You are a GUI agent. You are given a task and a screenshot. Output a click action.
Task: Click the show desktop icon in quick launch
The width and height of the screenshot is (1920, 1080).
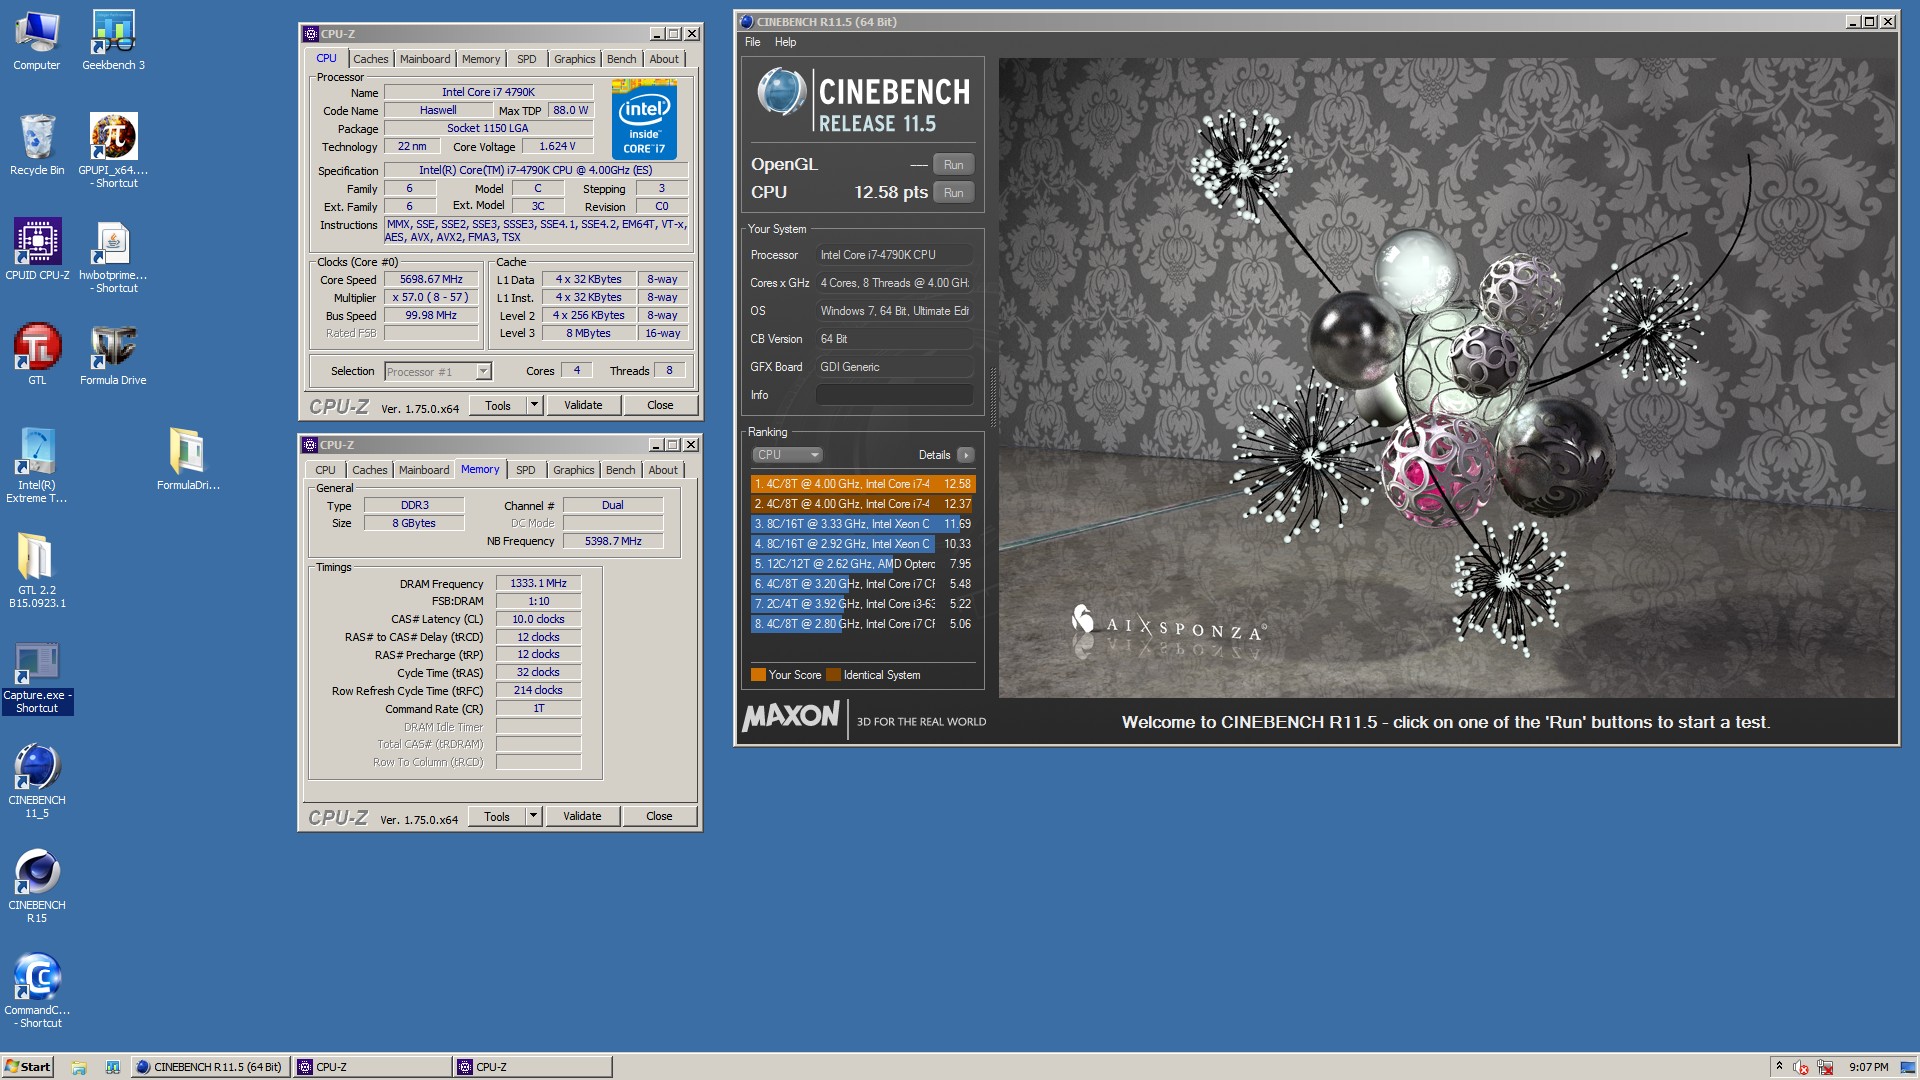tap(113, 1067)
